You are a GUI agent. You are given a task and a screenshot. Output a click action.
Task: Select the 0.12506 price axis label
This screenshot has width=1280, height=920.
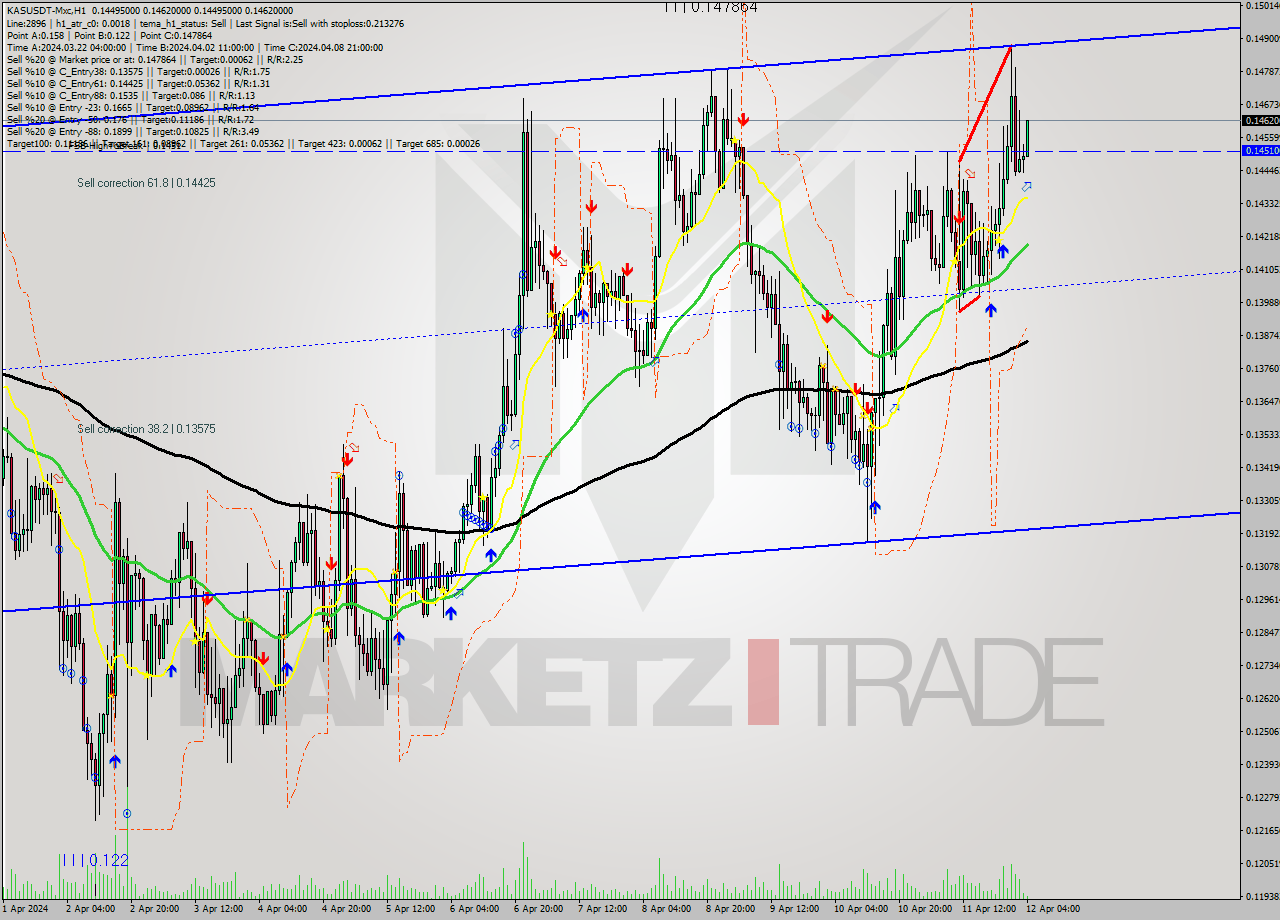click(x=1263, y=732)
